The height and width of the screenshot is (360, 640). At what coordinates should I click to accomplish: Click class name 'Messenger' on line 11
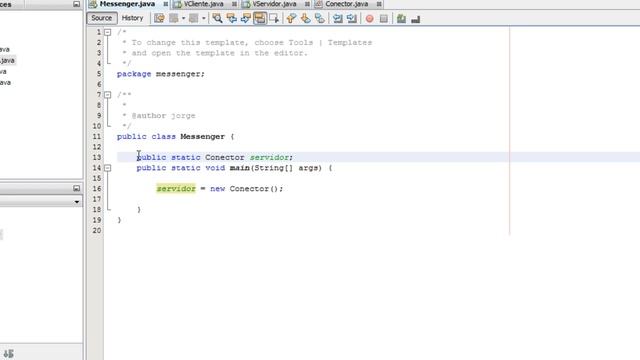(x=202, y=137)
